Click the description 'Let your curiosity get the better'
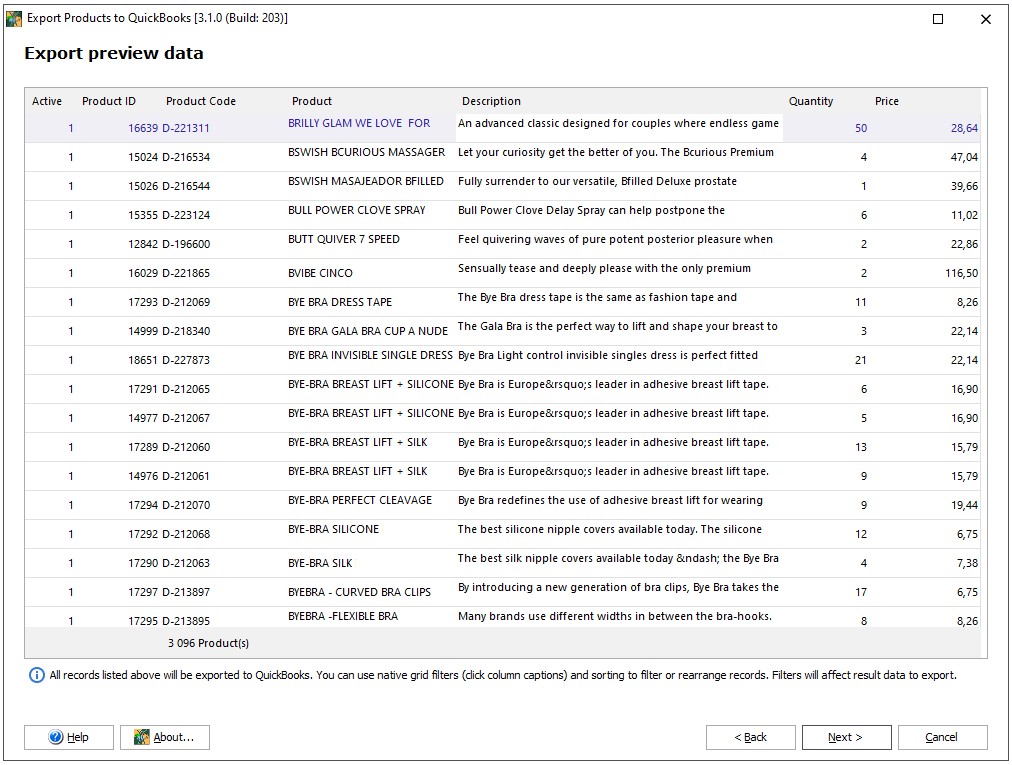The height and width of the screenshot is (765, 1012). [616, 152]
